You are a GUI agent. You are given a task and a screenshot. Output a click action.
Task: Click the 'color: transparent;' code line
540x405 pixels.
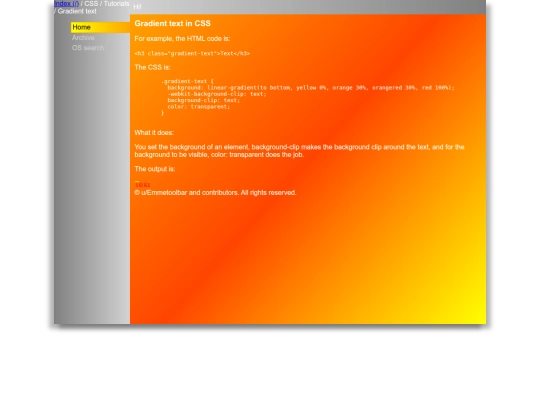pos(198,107)
